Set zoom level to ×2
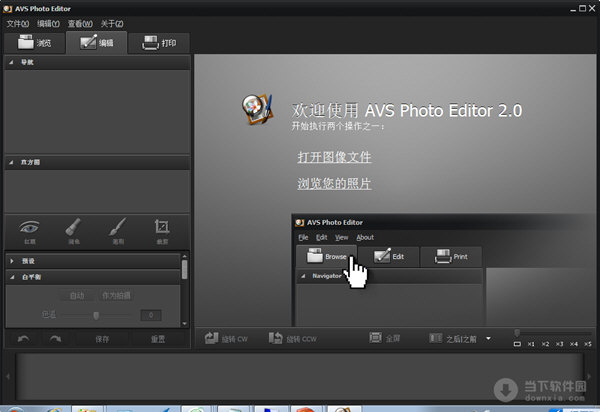 coord(545,344)
